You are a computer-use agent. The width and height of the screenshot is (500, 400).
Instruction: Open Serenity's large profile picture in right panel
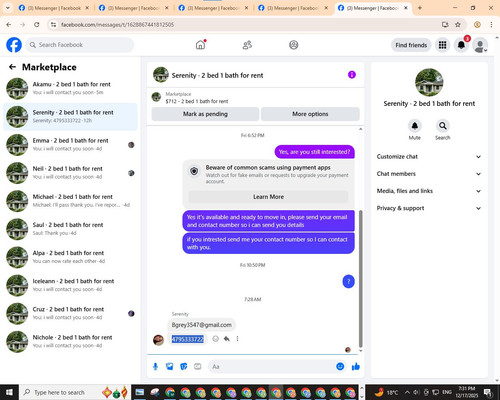(429, 82)
